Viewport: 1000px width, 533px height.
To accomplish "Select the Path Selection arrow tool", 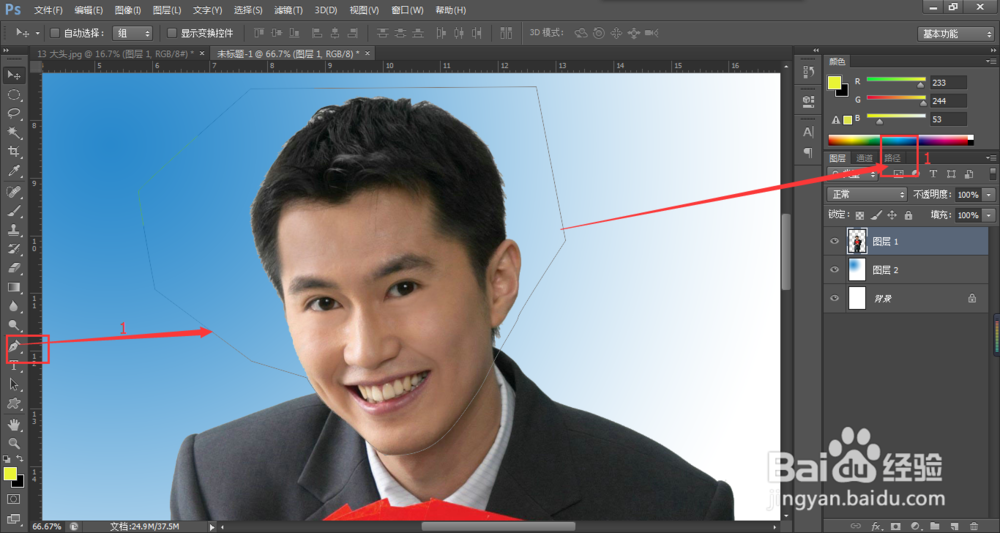I will [x=14, y=384].
